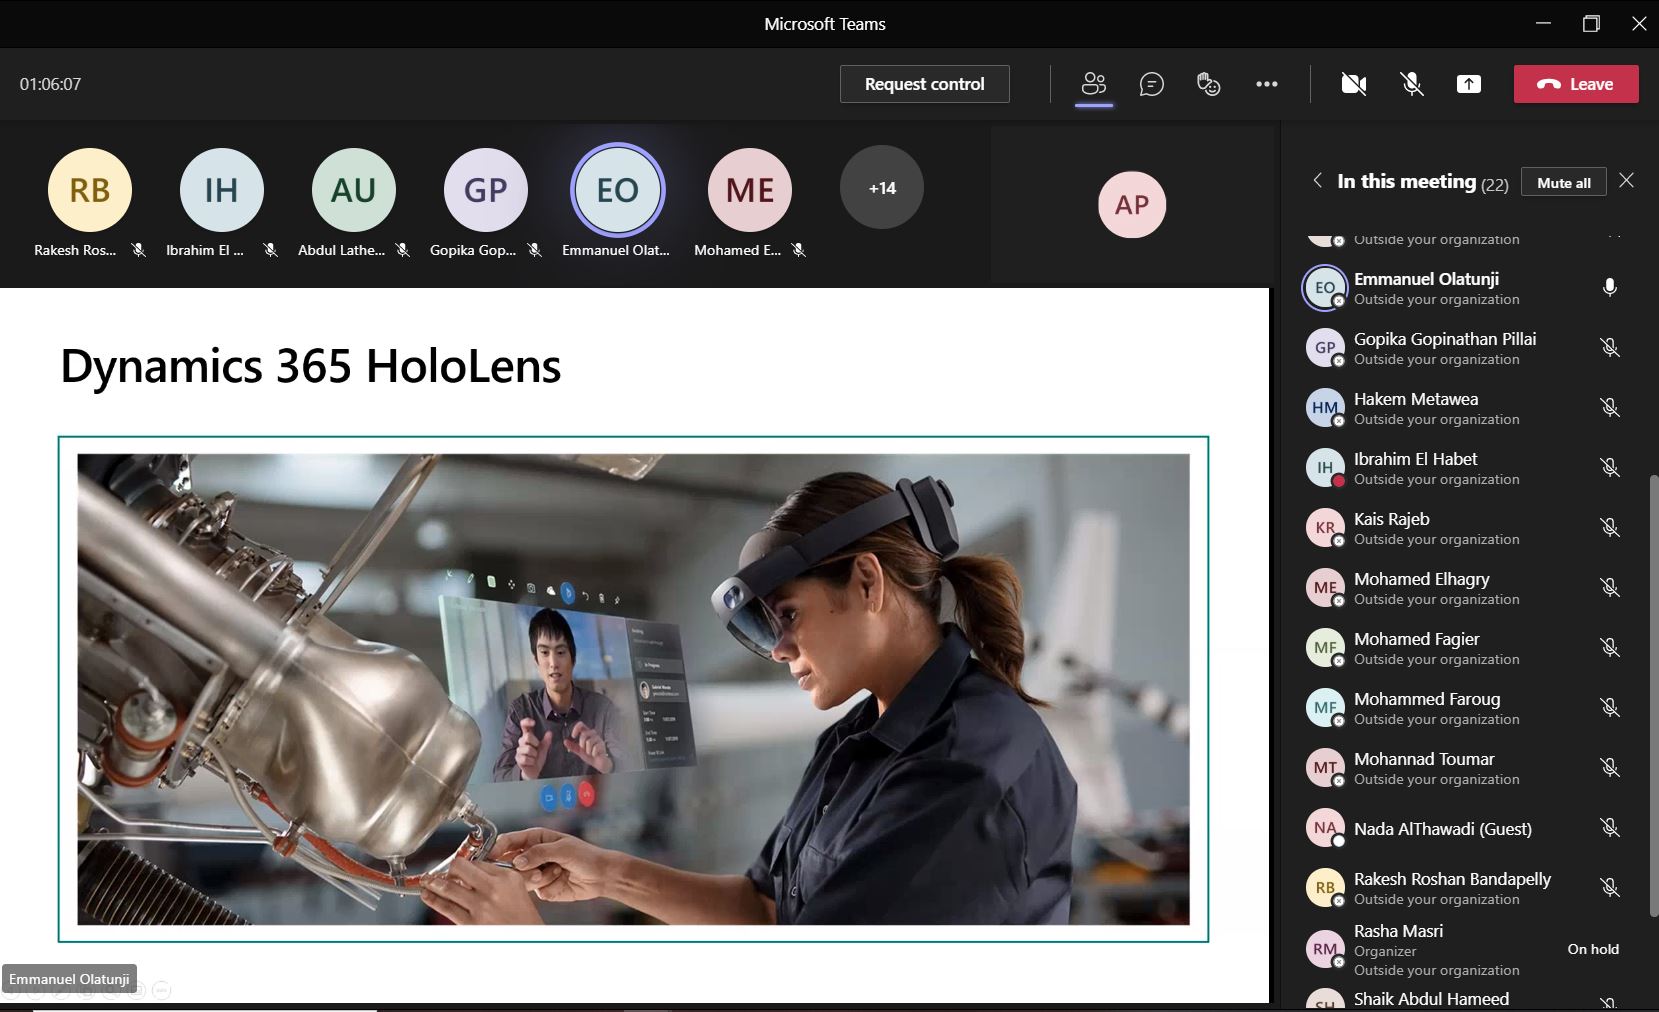Click Rakesh Ros... muted mic under RB avatar
This screenshot has width=1659, height=1012.
(x=139, y=250)
